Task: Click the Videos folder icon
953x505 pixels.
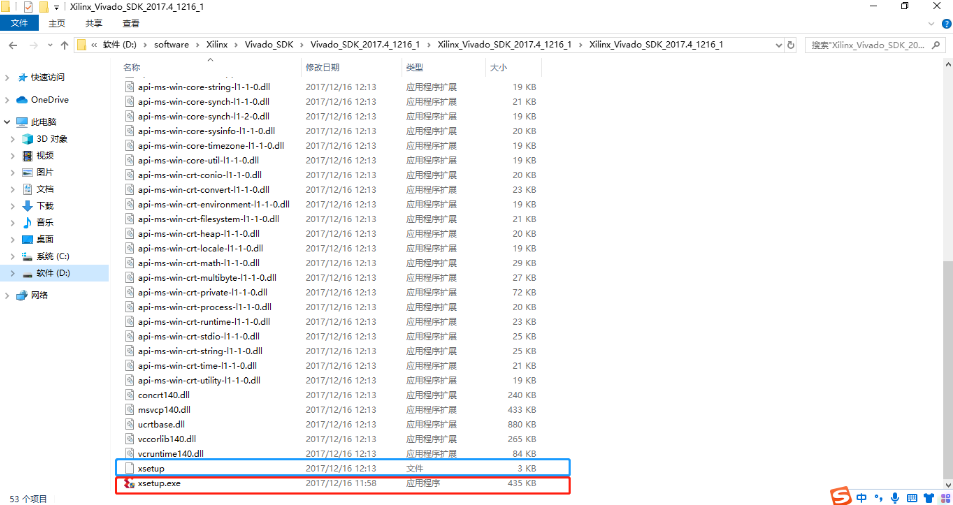Action: click(x=27, y=156)
